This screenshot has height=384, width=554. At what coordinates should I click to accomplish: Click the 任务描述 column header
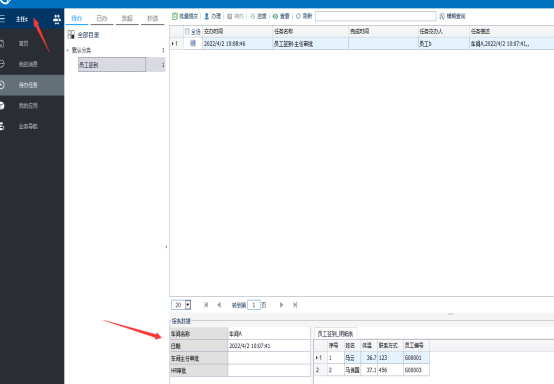point(512,31)
